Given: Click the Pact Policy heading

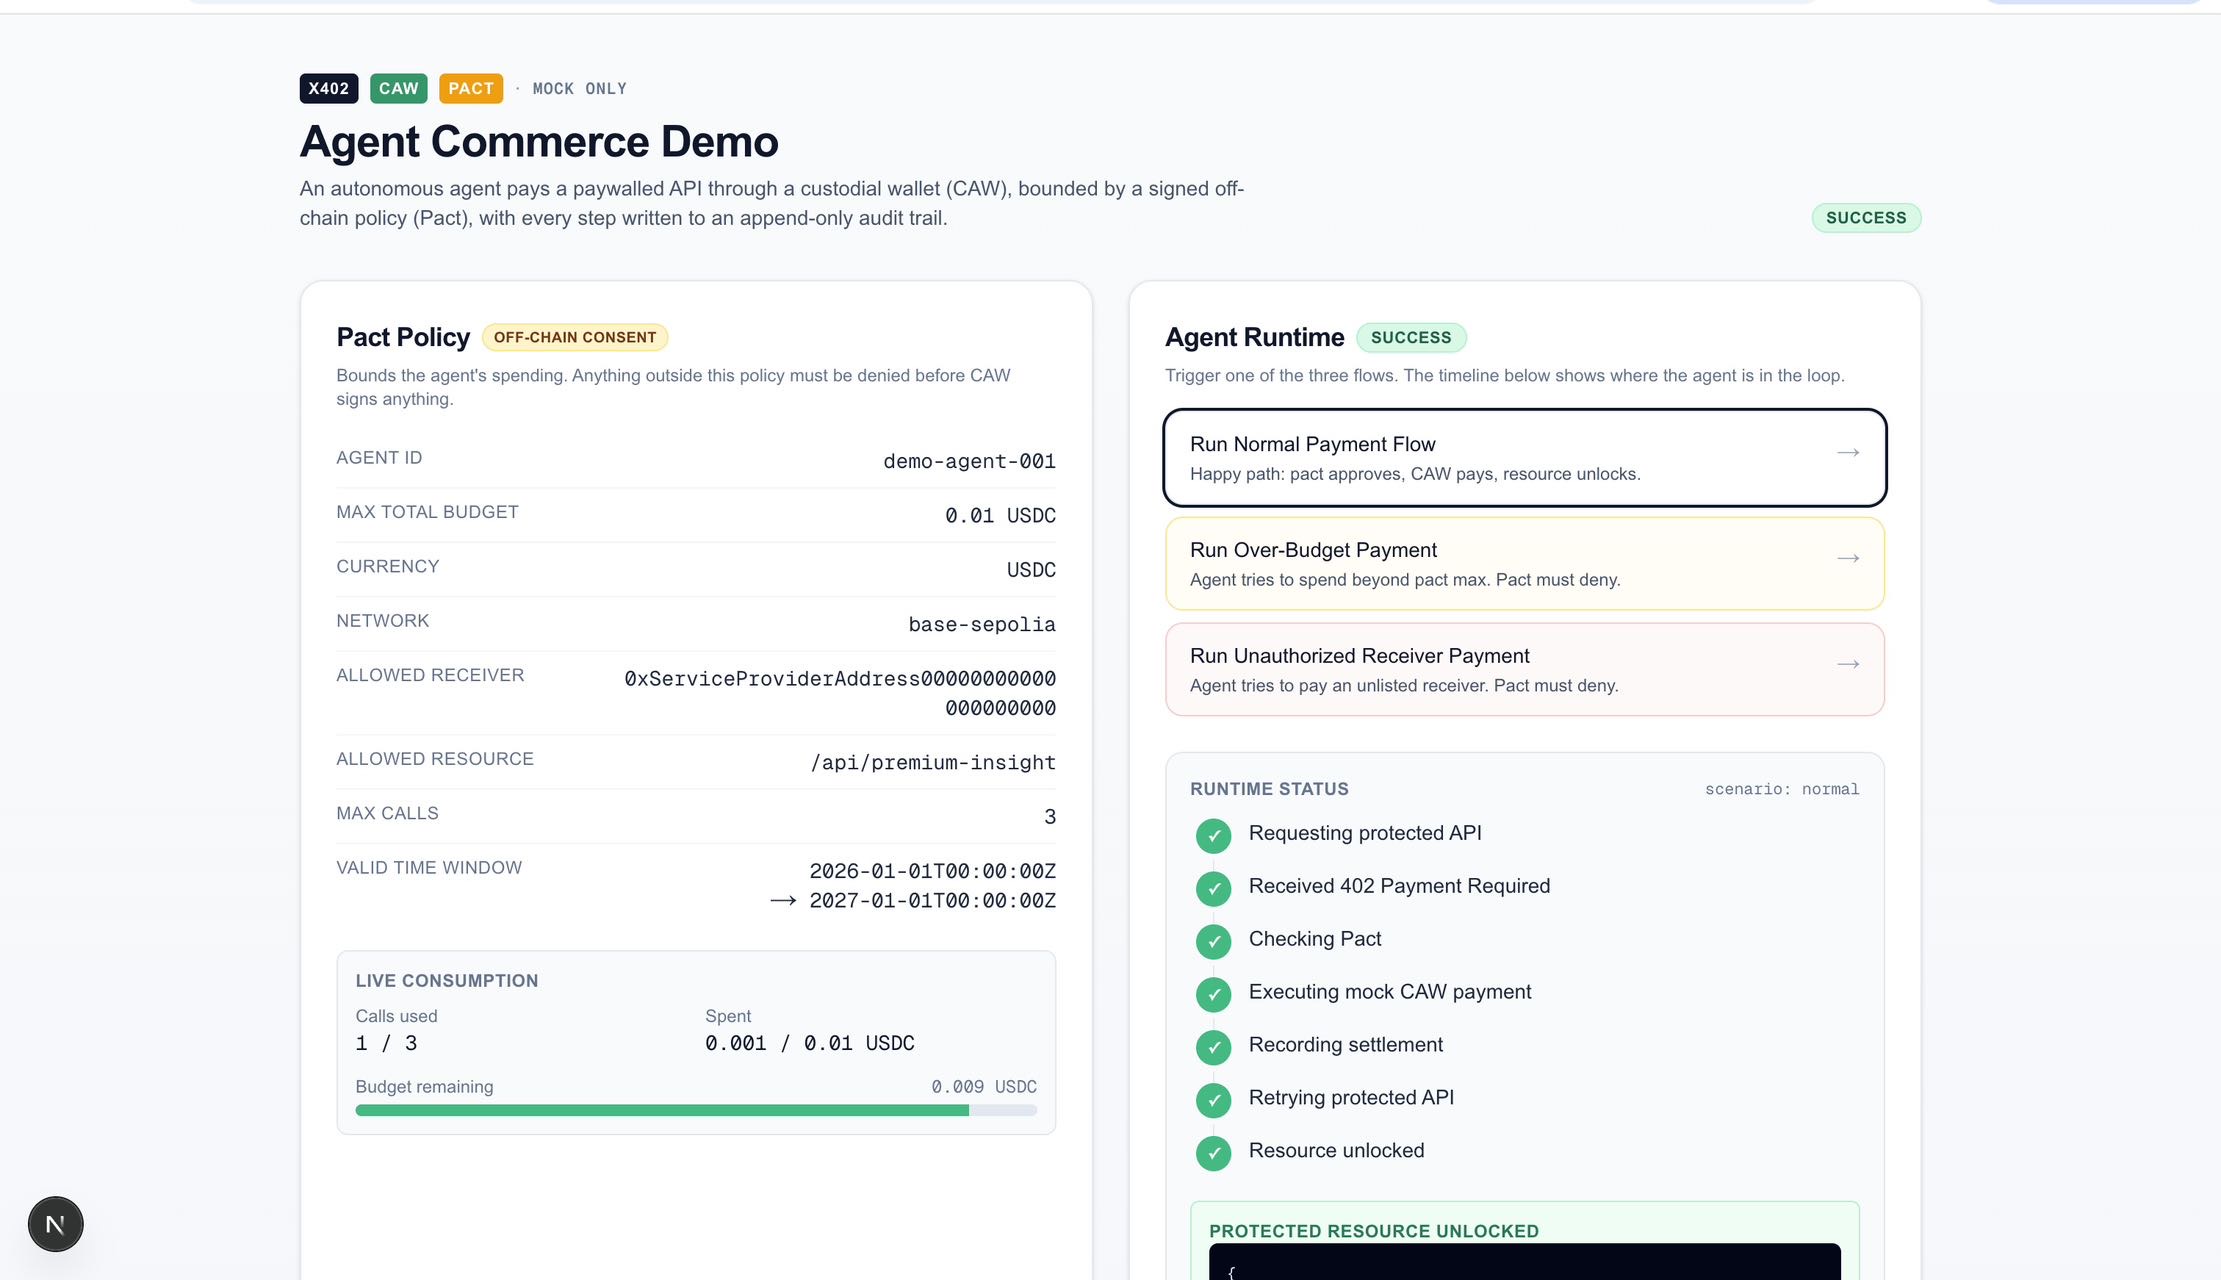Looking at the screenshot, I should [403, 337].
